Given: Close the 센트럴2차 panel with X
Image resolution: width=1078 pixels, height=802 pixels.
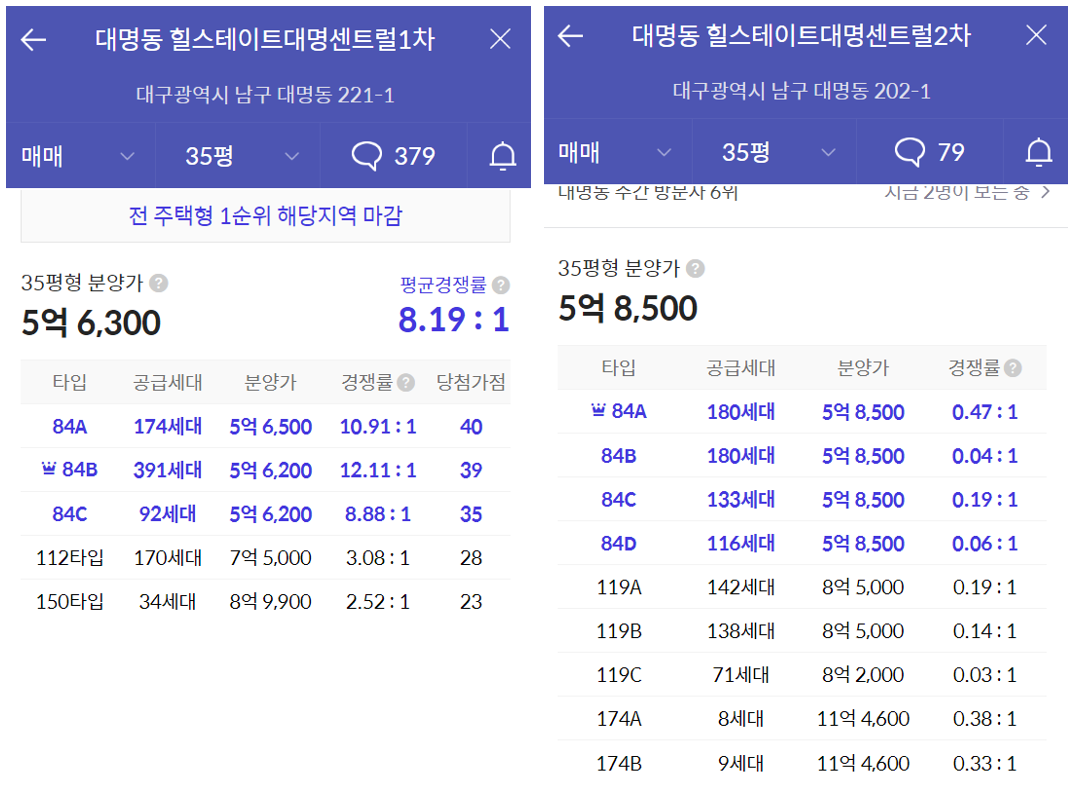Looking at the screenshot, I should [1036, 34].
